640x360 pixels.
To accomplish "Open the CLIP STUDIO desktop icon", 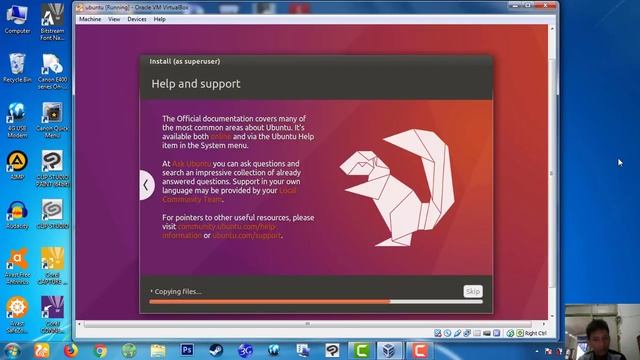I will (x=52, y=214).
